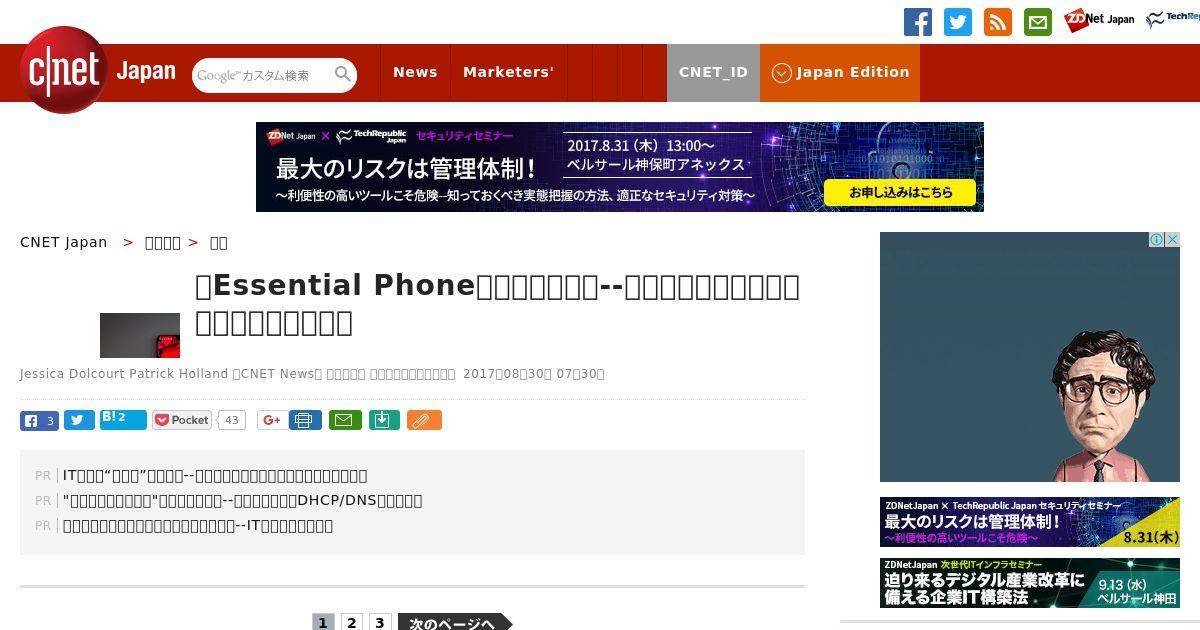
Task: Go to CNET Japan home via red logo
Action: [x=64, y=70]
